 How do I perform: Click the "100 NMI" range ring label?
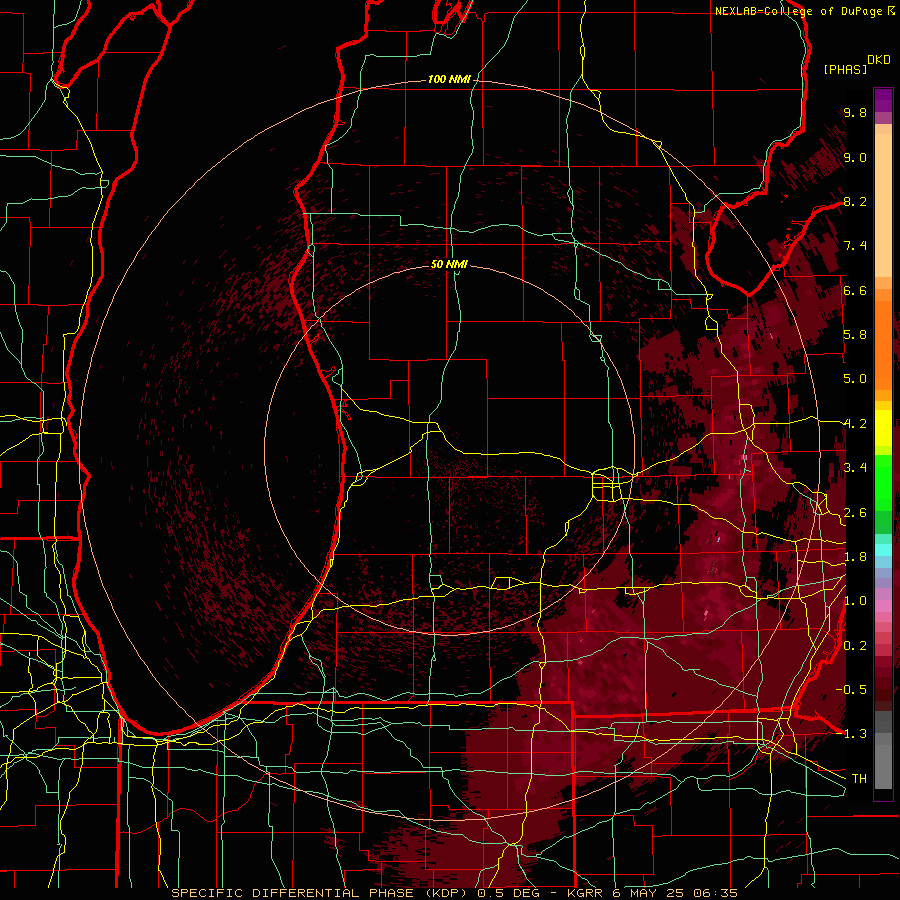click(449, 79)
